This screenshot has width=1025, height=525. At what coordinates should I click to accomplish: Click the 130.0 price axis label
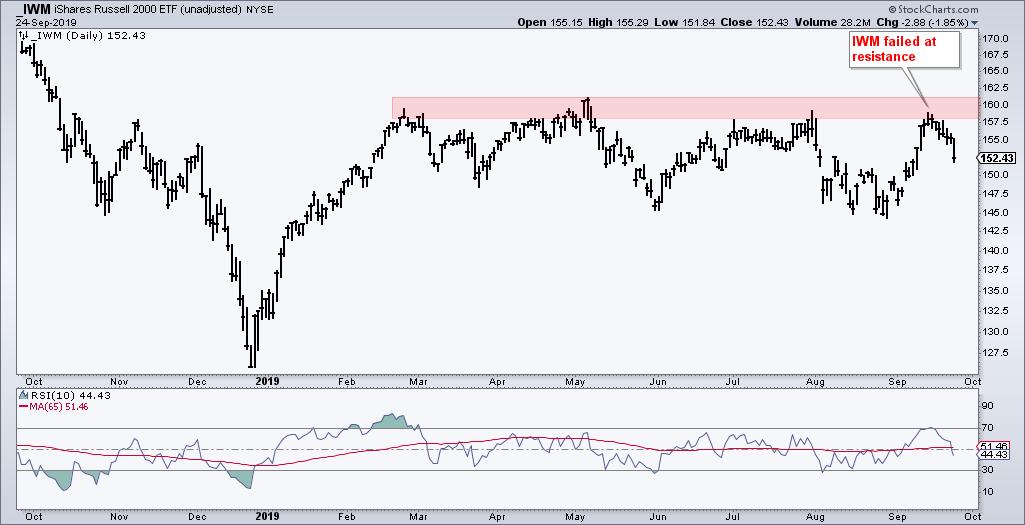tap(998, 331)
